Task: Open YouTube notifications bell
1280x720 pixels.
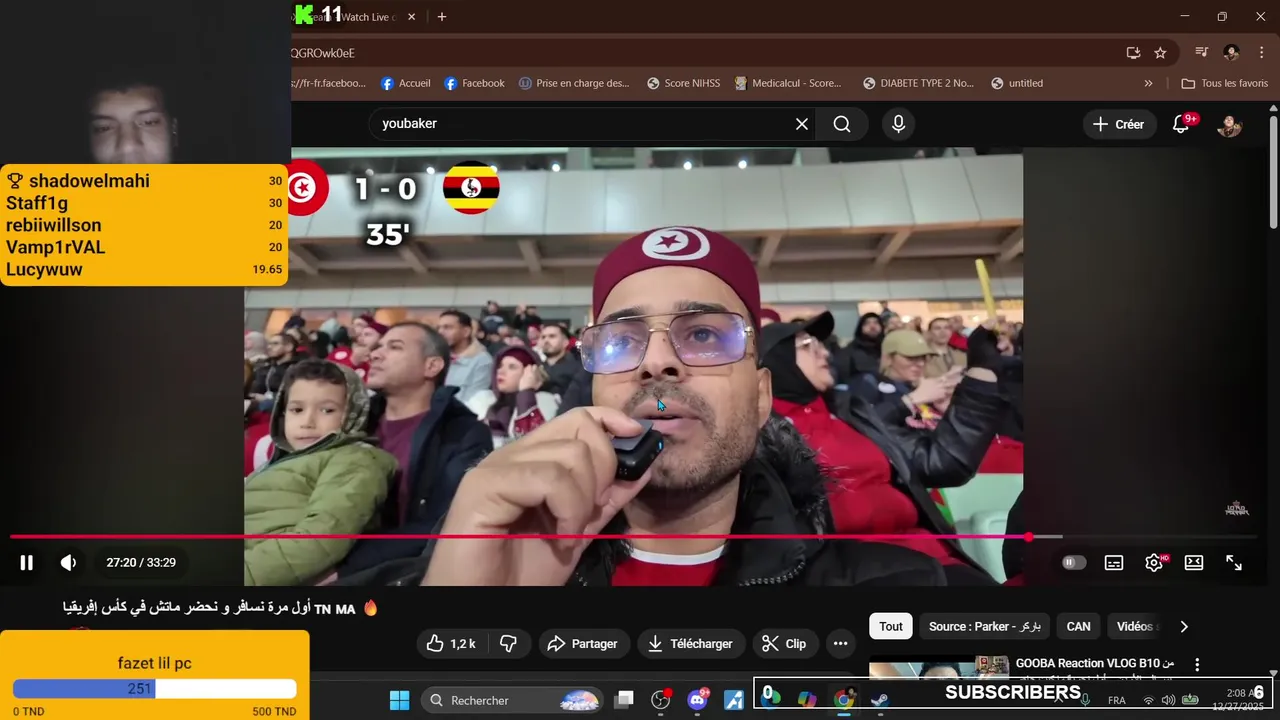Action: pyautogui.click(x=1182, y=124)
